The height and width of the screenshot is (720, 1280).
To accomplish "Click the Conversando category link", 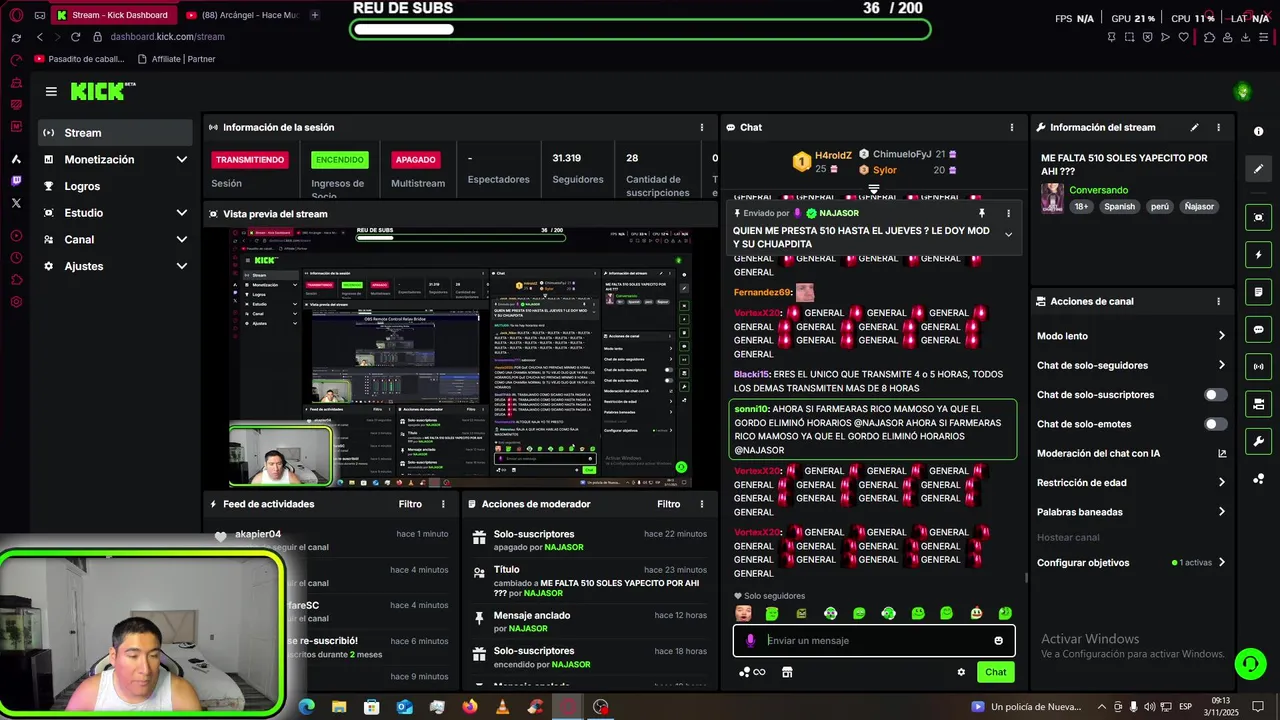I will coord(1098,190).
